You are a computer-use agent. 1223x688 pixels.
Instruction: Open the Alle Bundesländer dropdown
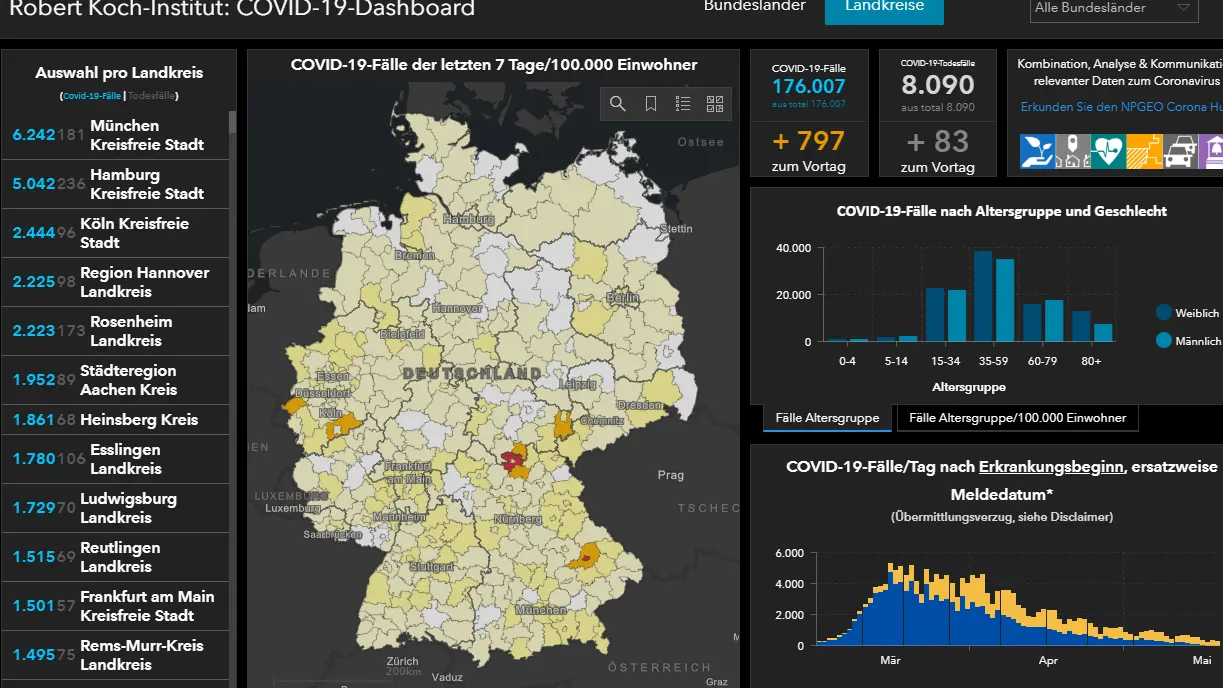(1113, 8)
